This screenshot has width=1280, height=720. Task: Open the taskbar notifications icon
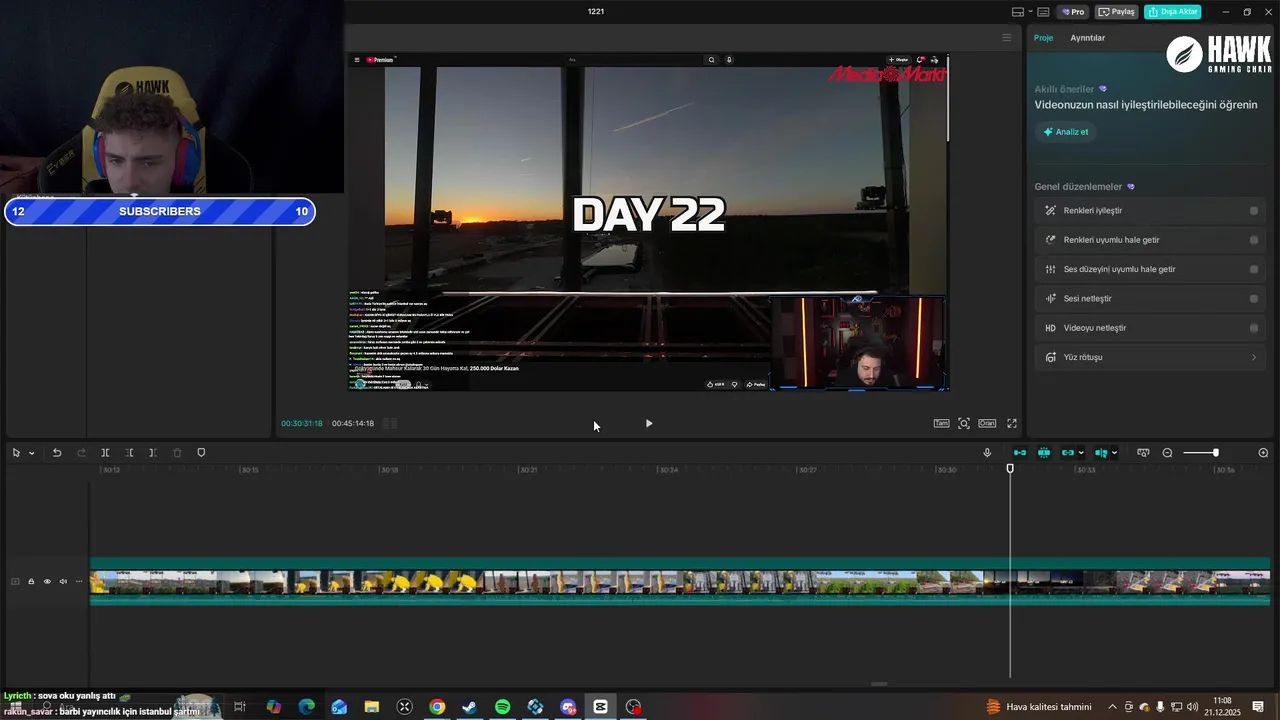click(1258, 707)
